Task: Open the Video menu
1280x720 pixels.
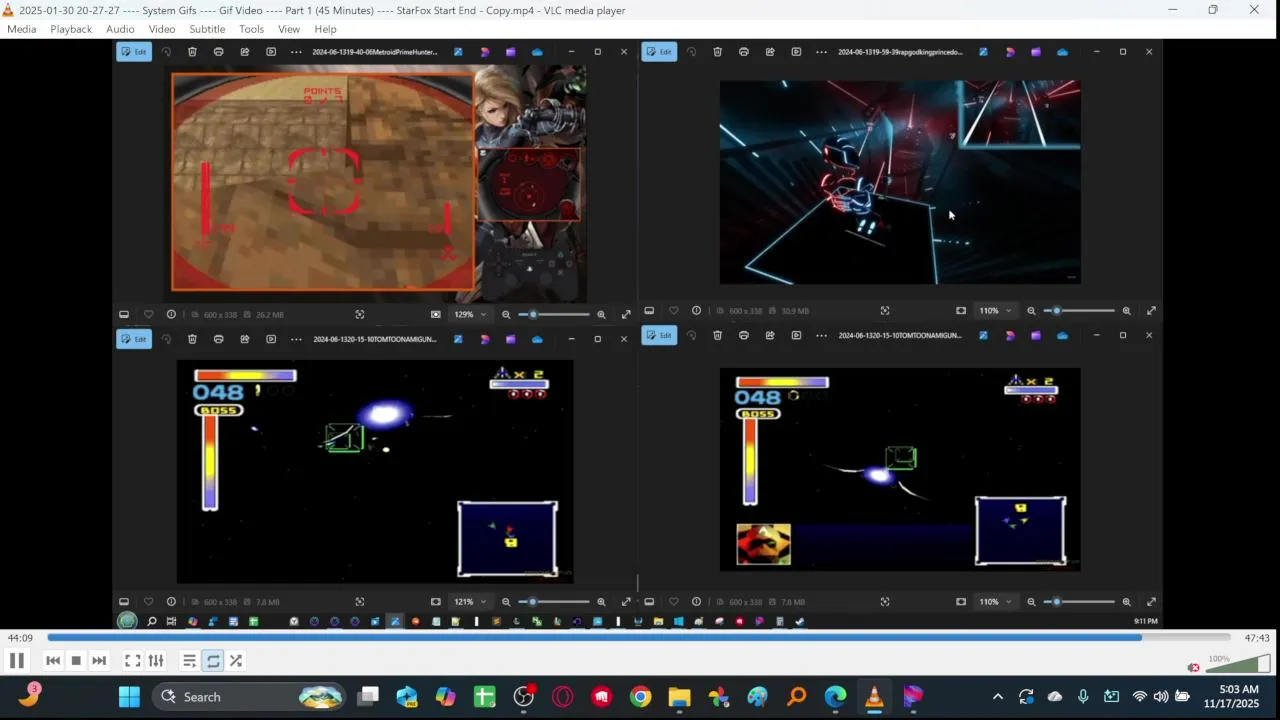Action: (x=162, y=29)
